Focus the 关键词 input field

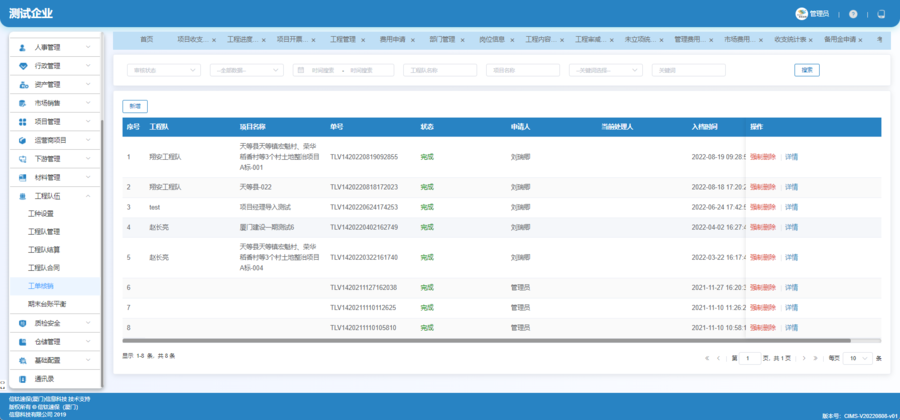689,70
